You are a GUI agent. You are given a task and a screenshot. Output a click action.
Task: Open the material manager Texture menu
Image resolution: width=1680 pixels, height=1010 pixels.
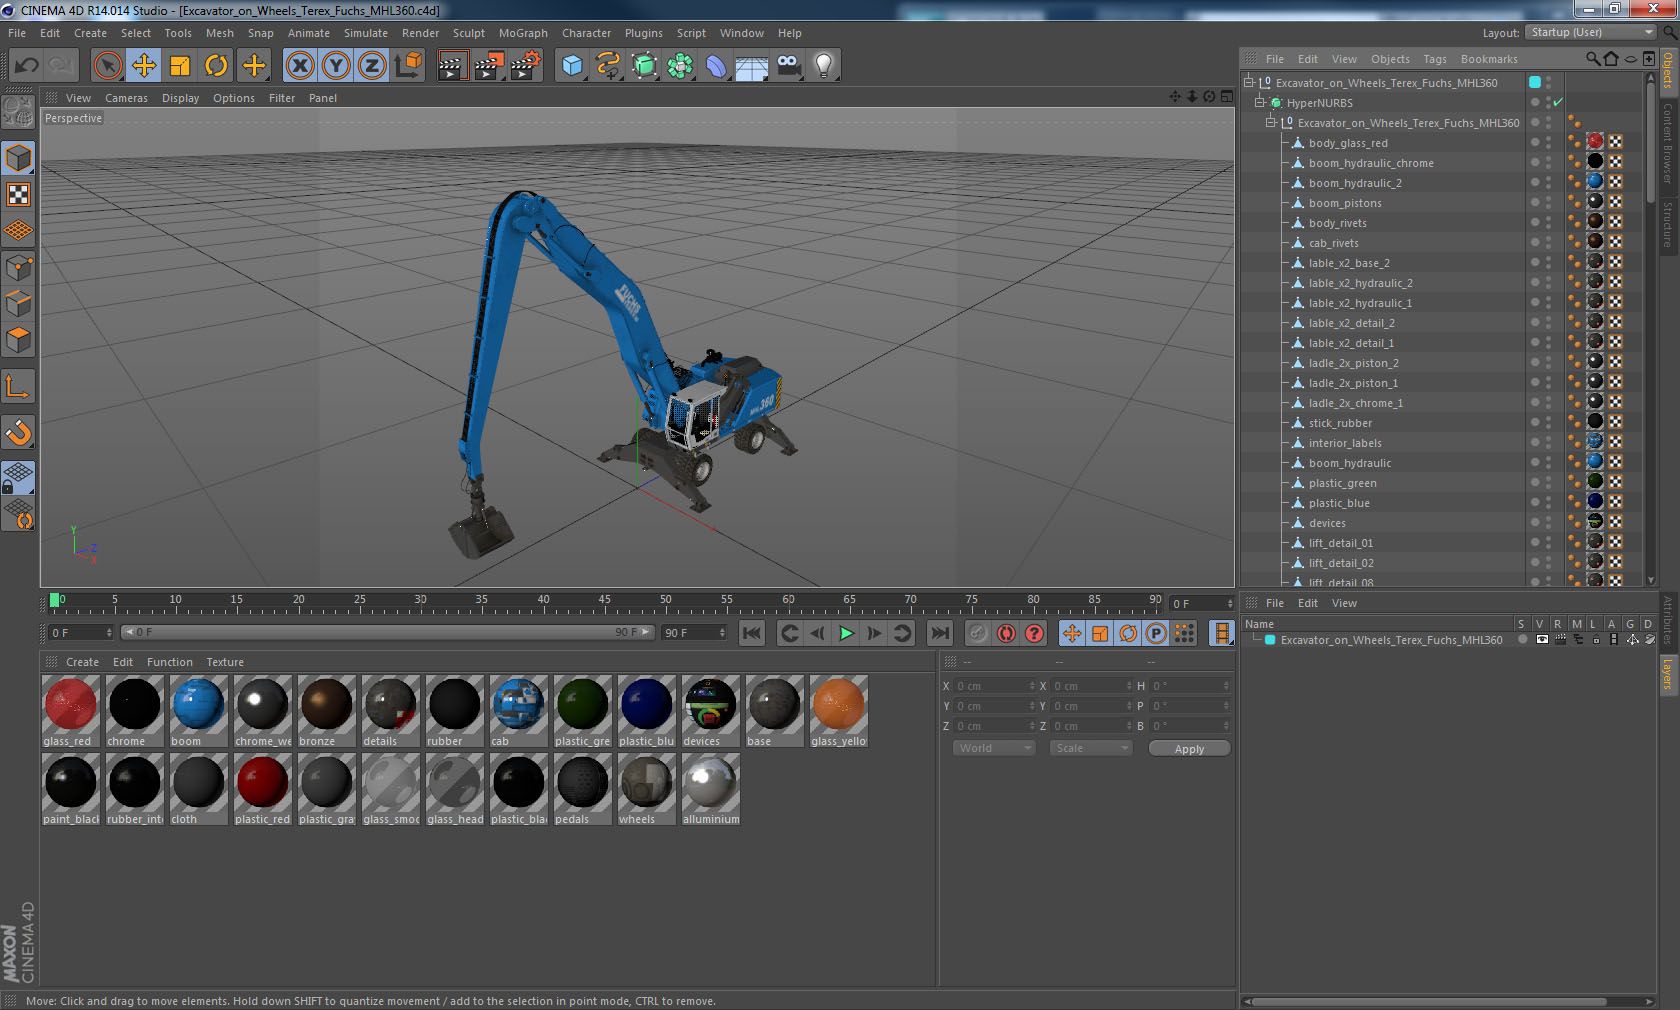click(x=225, y=662)
